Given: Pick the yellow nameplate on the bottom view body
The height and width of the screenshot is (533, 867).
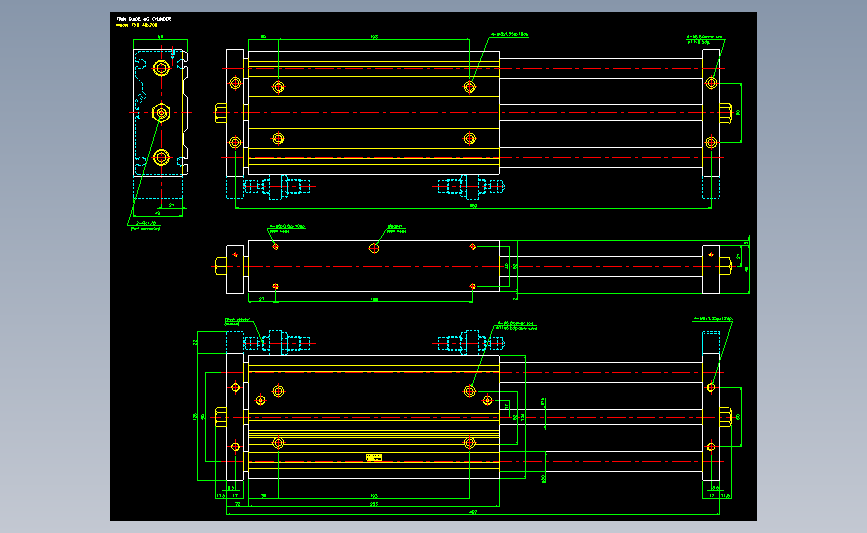Looking at the screenshot, I should pyautogui.click(x=374, y=457).
